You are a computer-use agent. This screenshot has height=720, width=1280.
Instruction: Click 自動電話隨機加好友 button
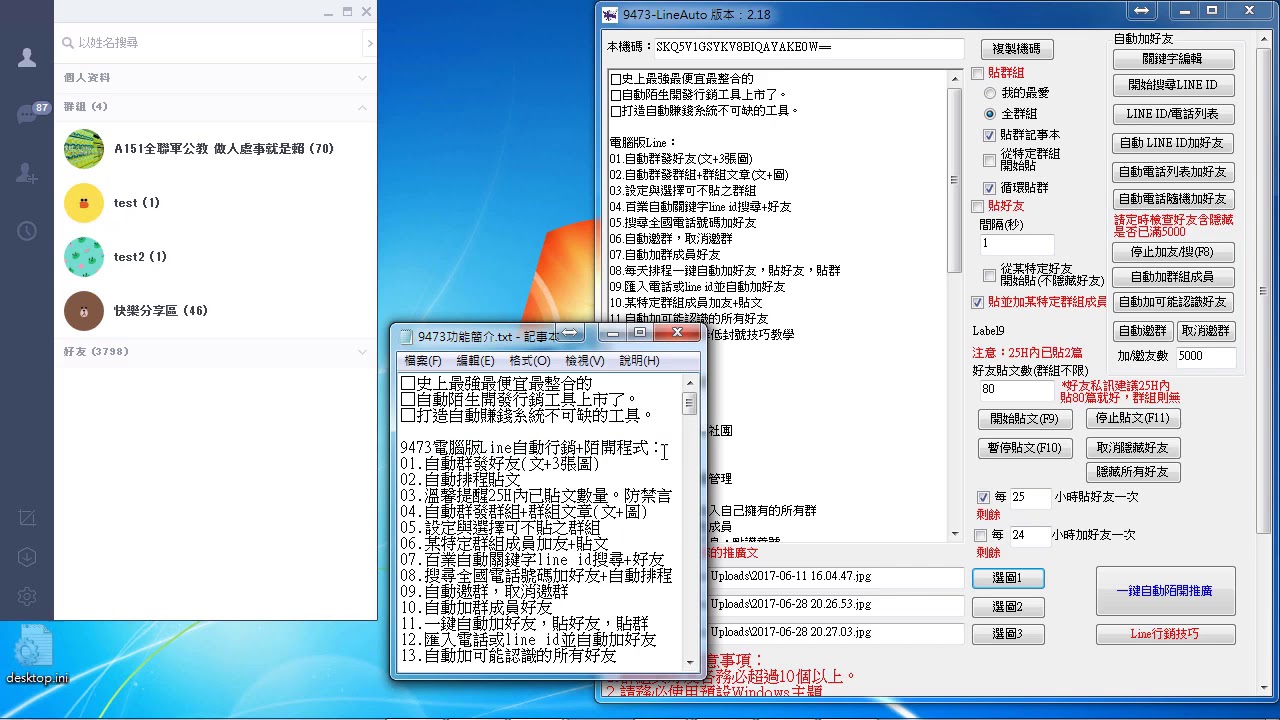1173,199
